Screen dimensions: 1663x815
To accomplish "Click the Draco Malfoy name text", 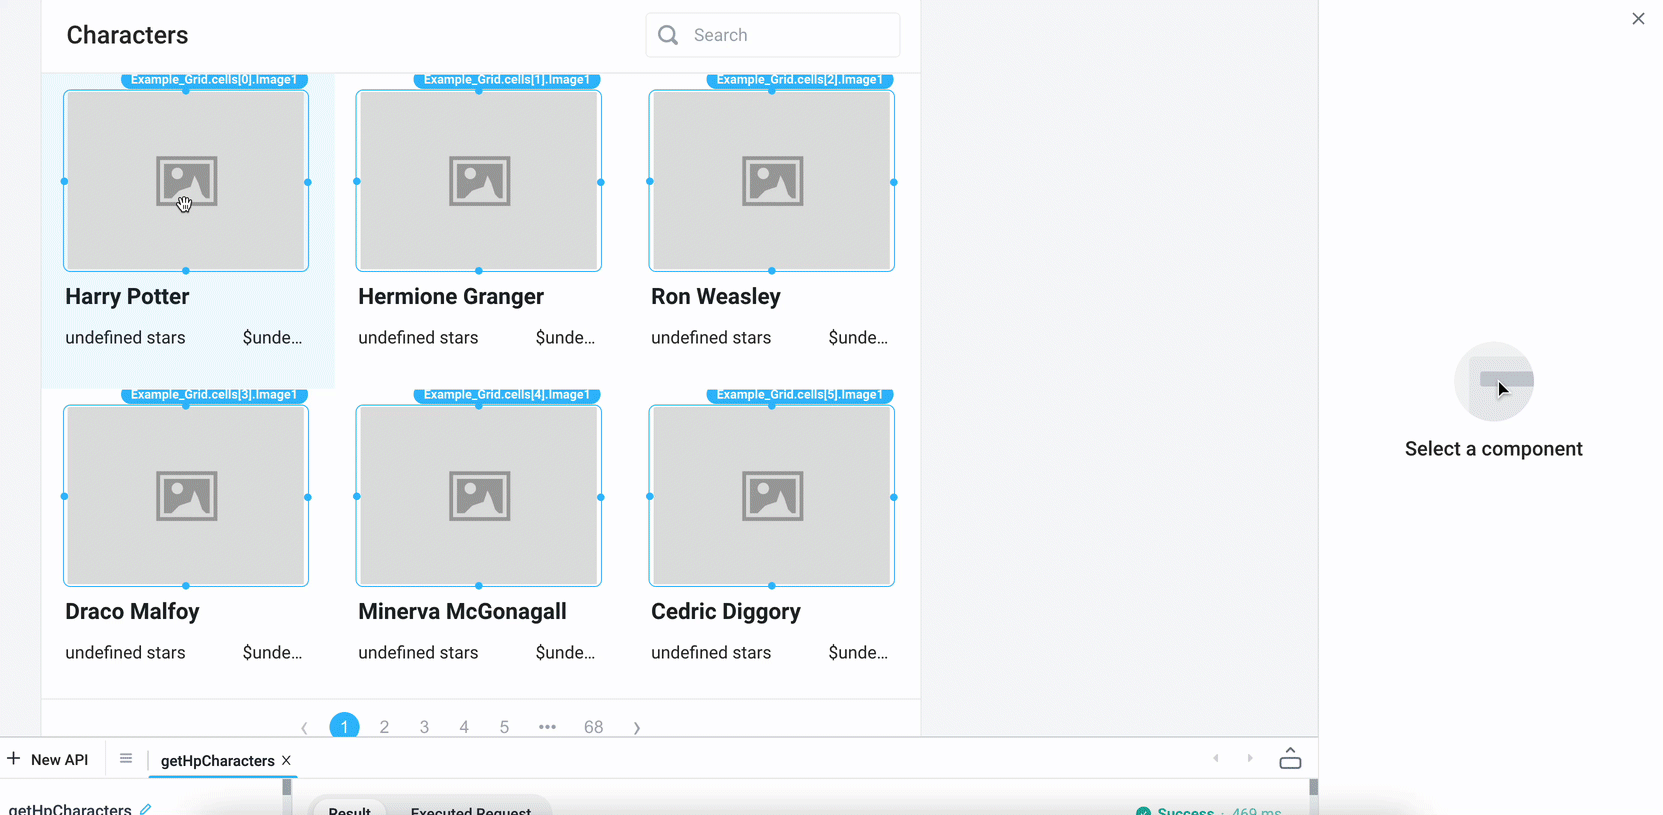I will click(132, 612).
